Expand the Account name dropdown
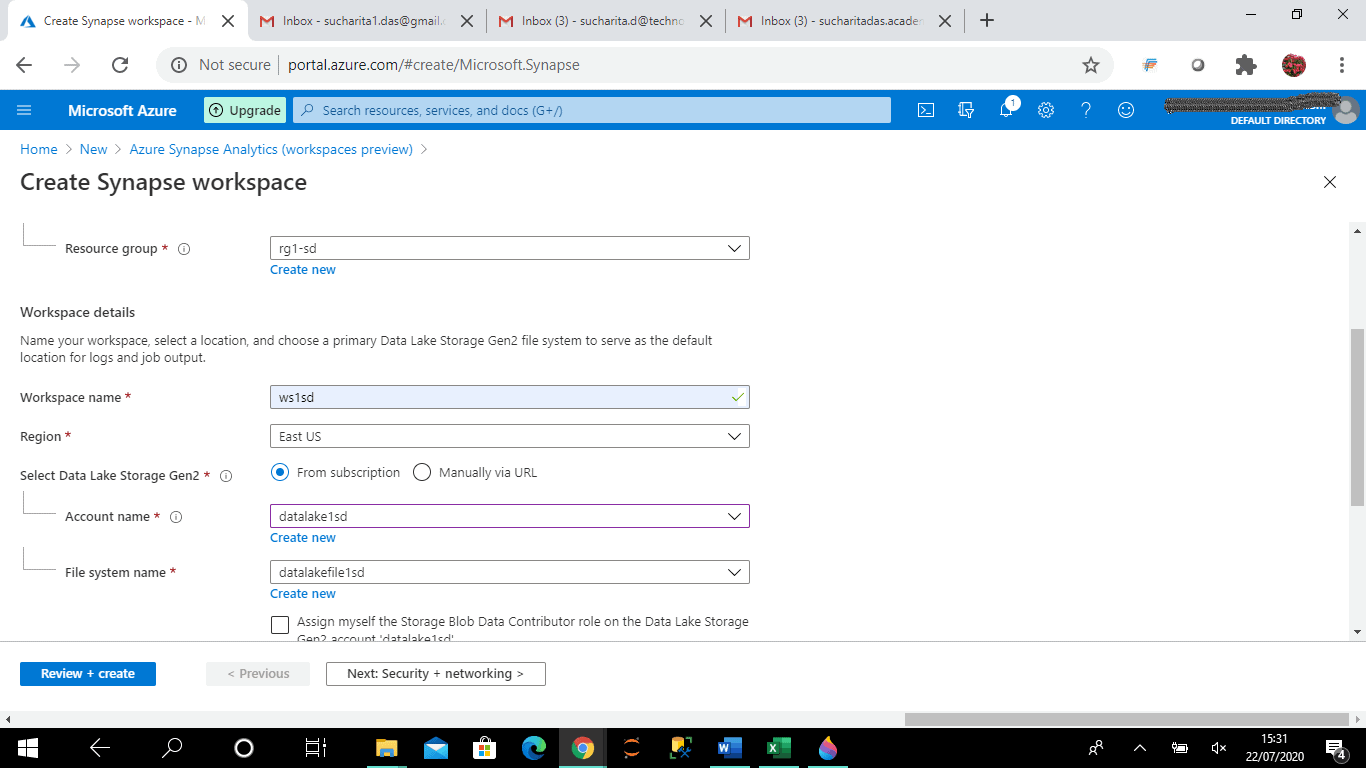 (735, 516)
